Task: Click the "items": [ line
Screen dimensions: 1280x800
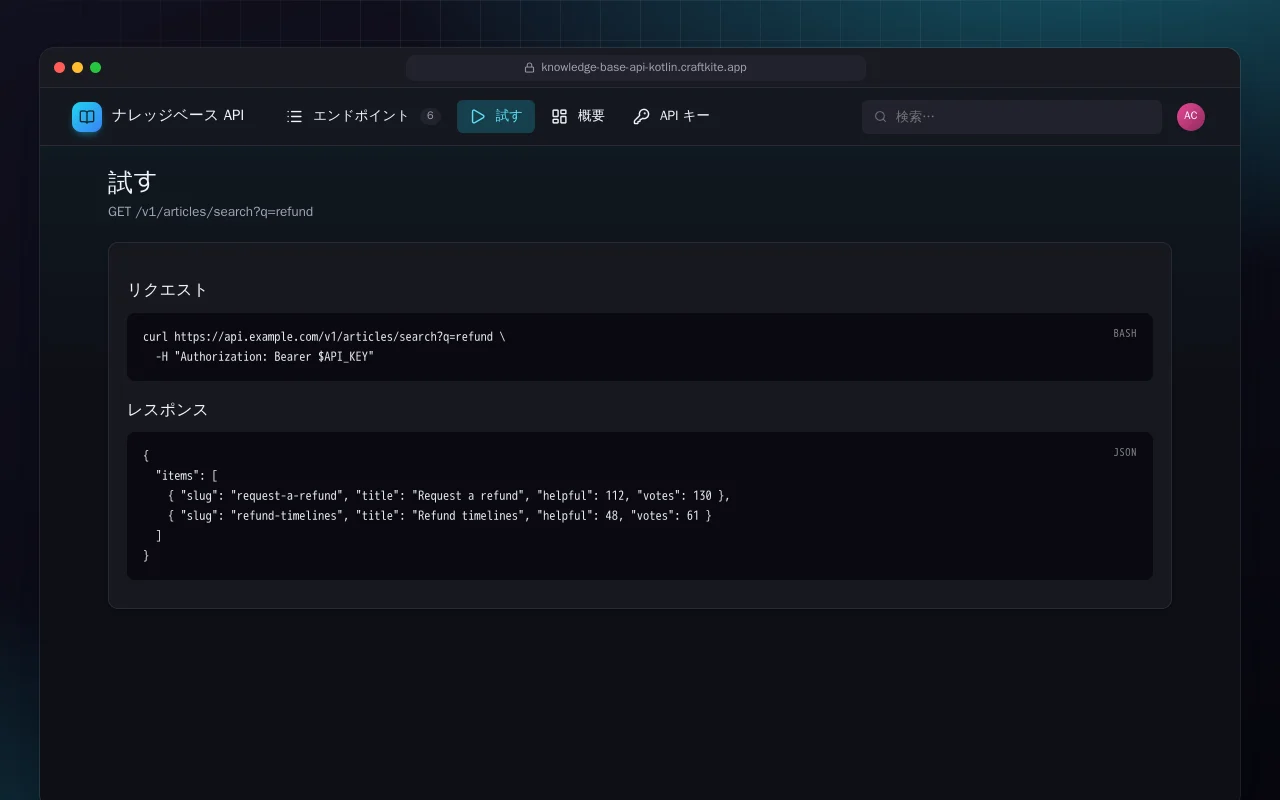Action: pyautogui.click(x=186, y=476)
